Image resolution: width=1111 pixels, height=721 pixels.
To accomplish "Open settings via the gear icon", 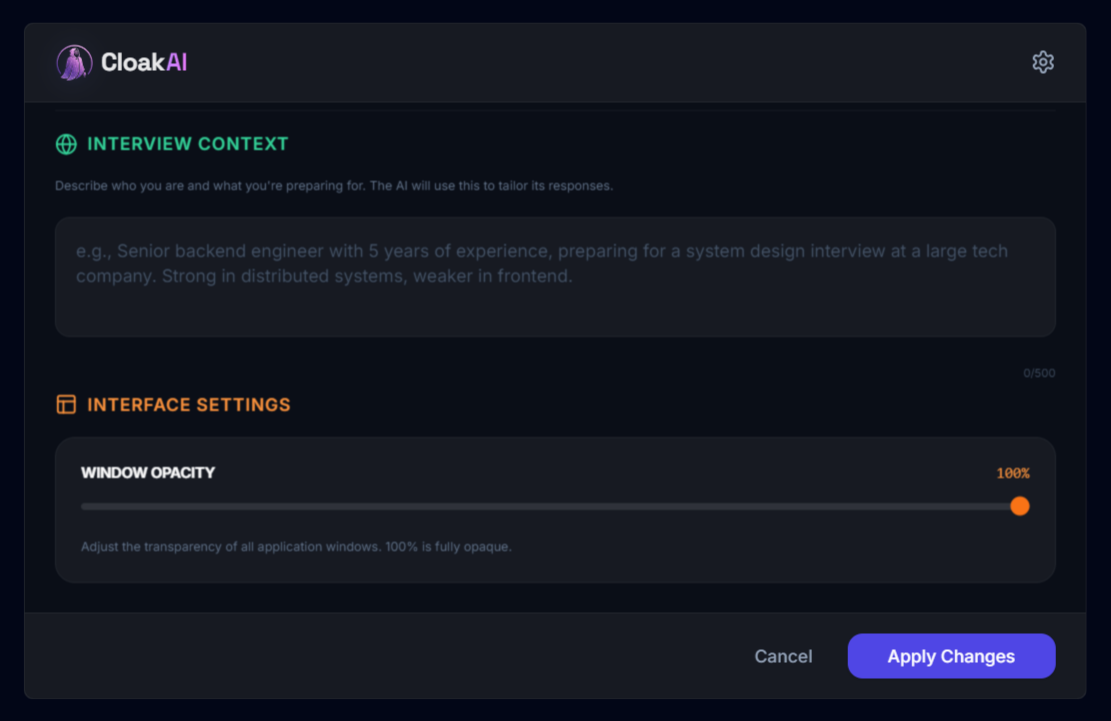I will [x=1043, y=62].
